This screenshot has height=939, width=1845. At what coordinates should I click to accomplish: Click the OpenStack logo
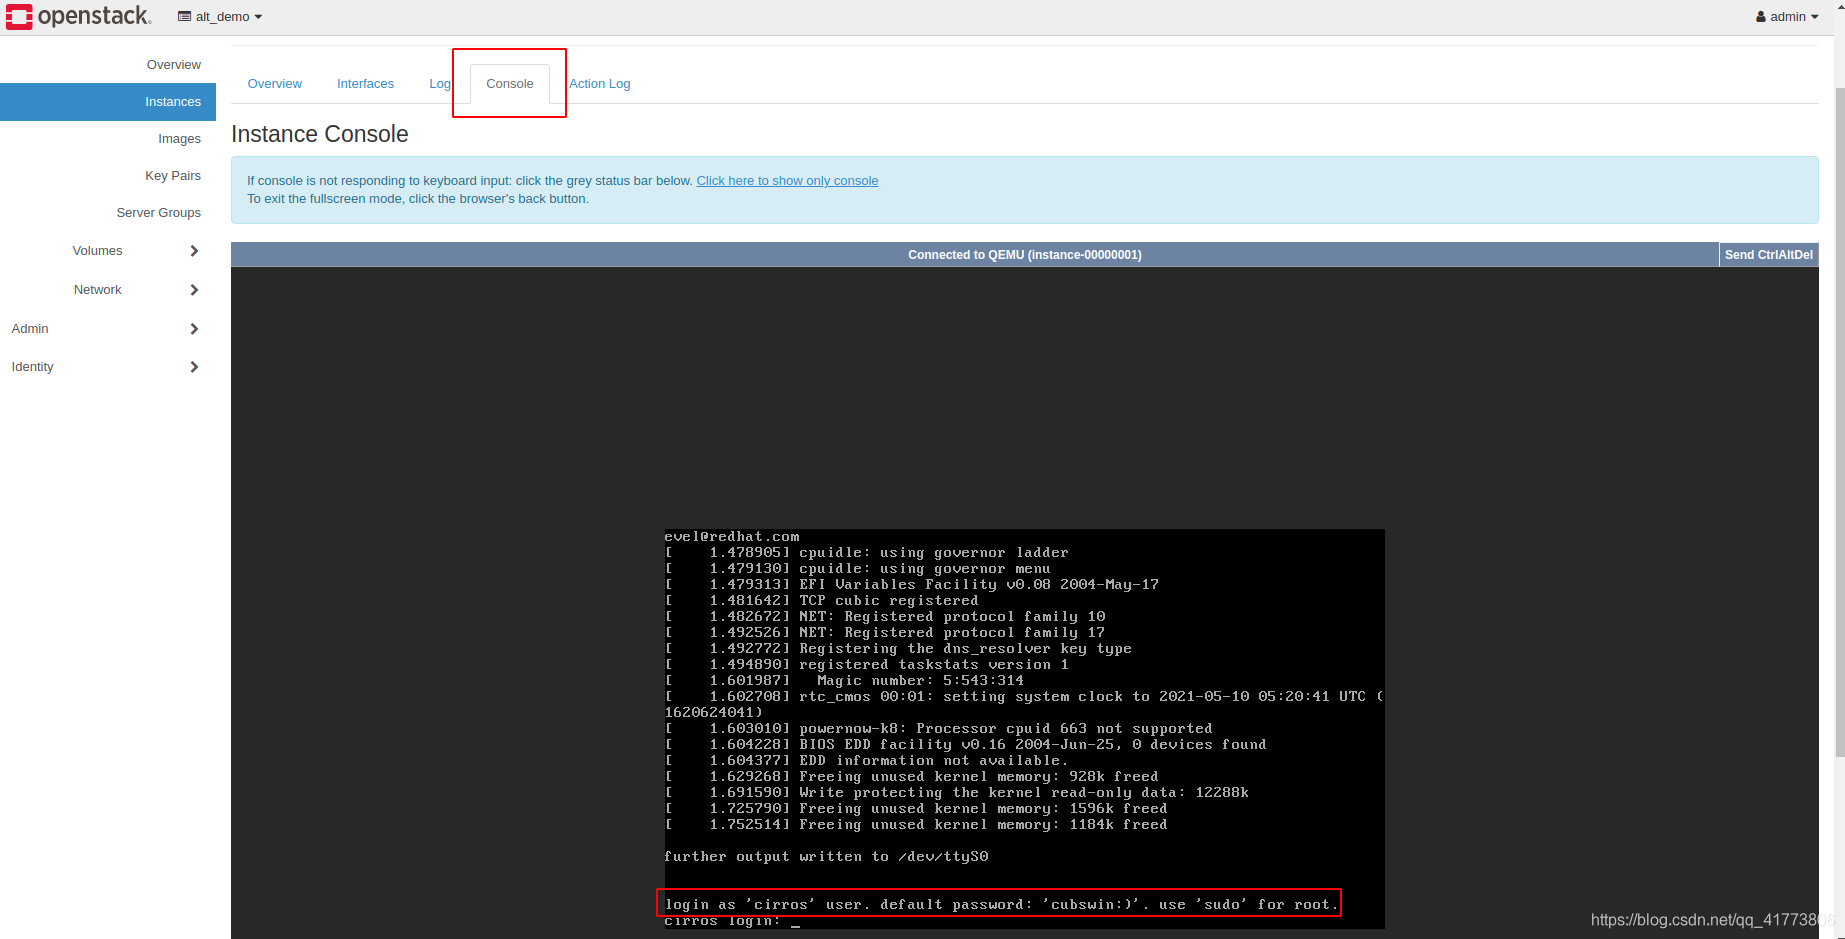click(78, 16)
